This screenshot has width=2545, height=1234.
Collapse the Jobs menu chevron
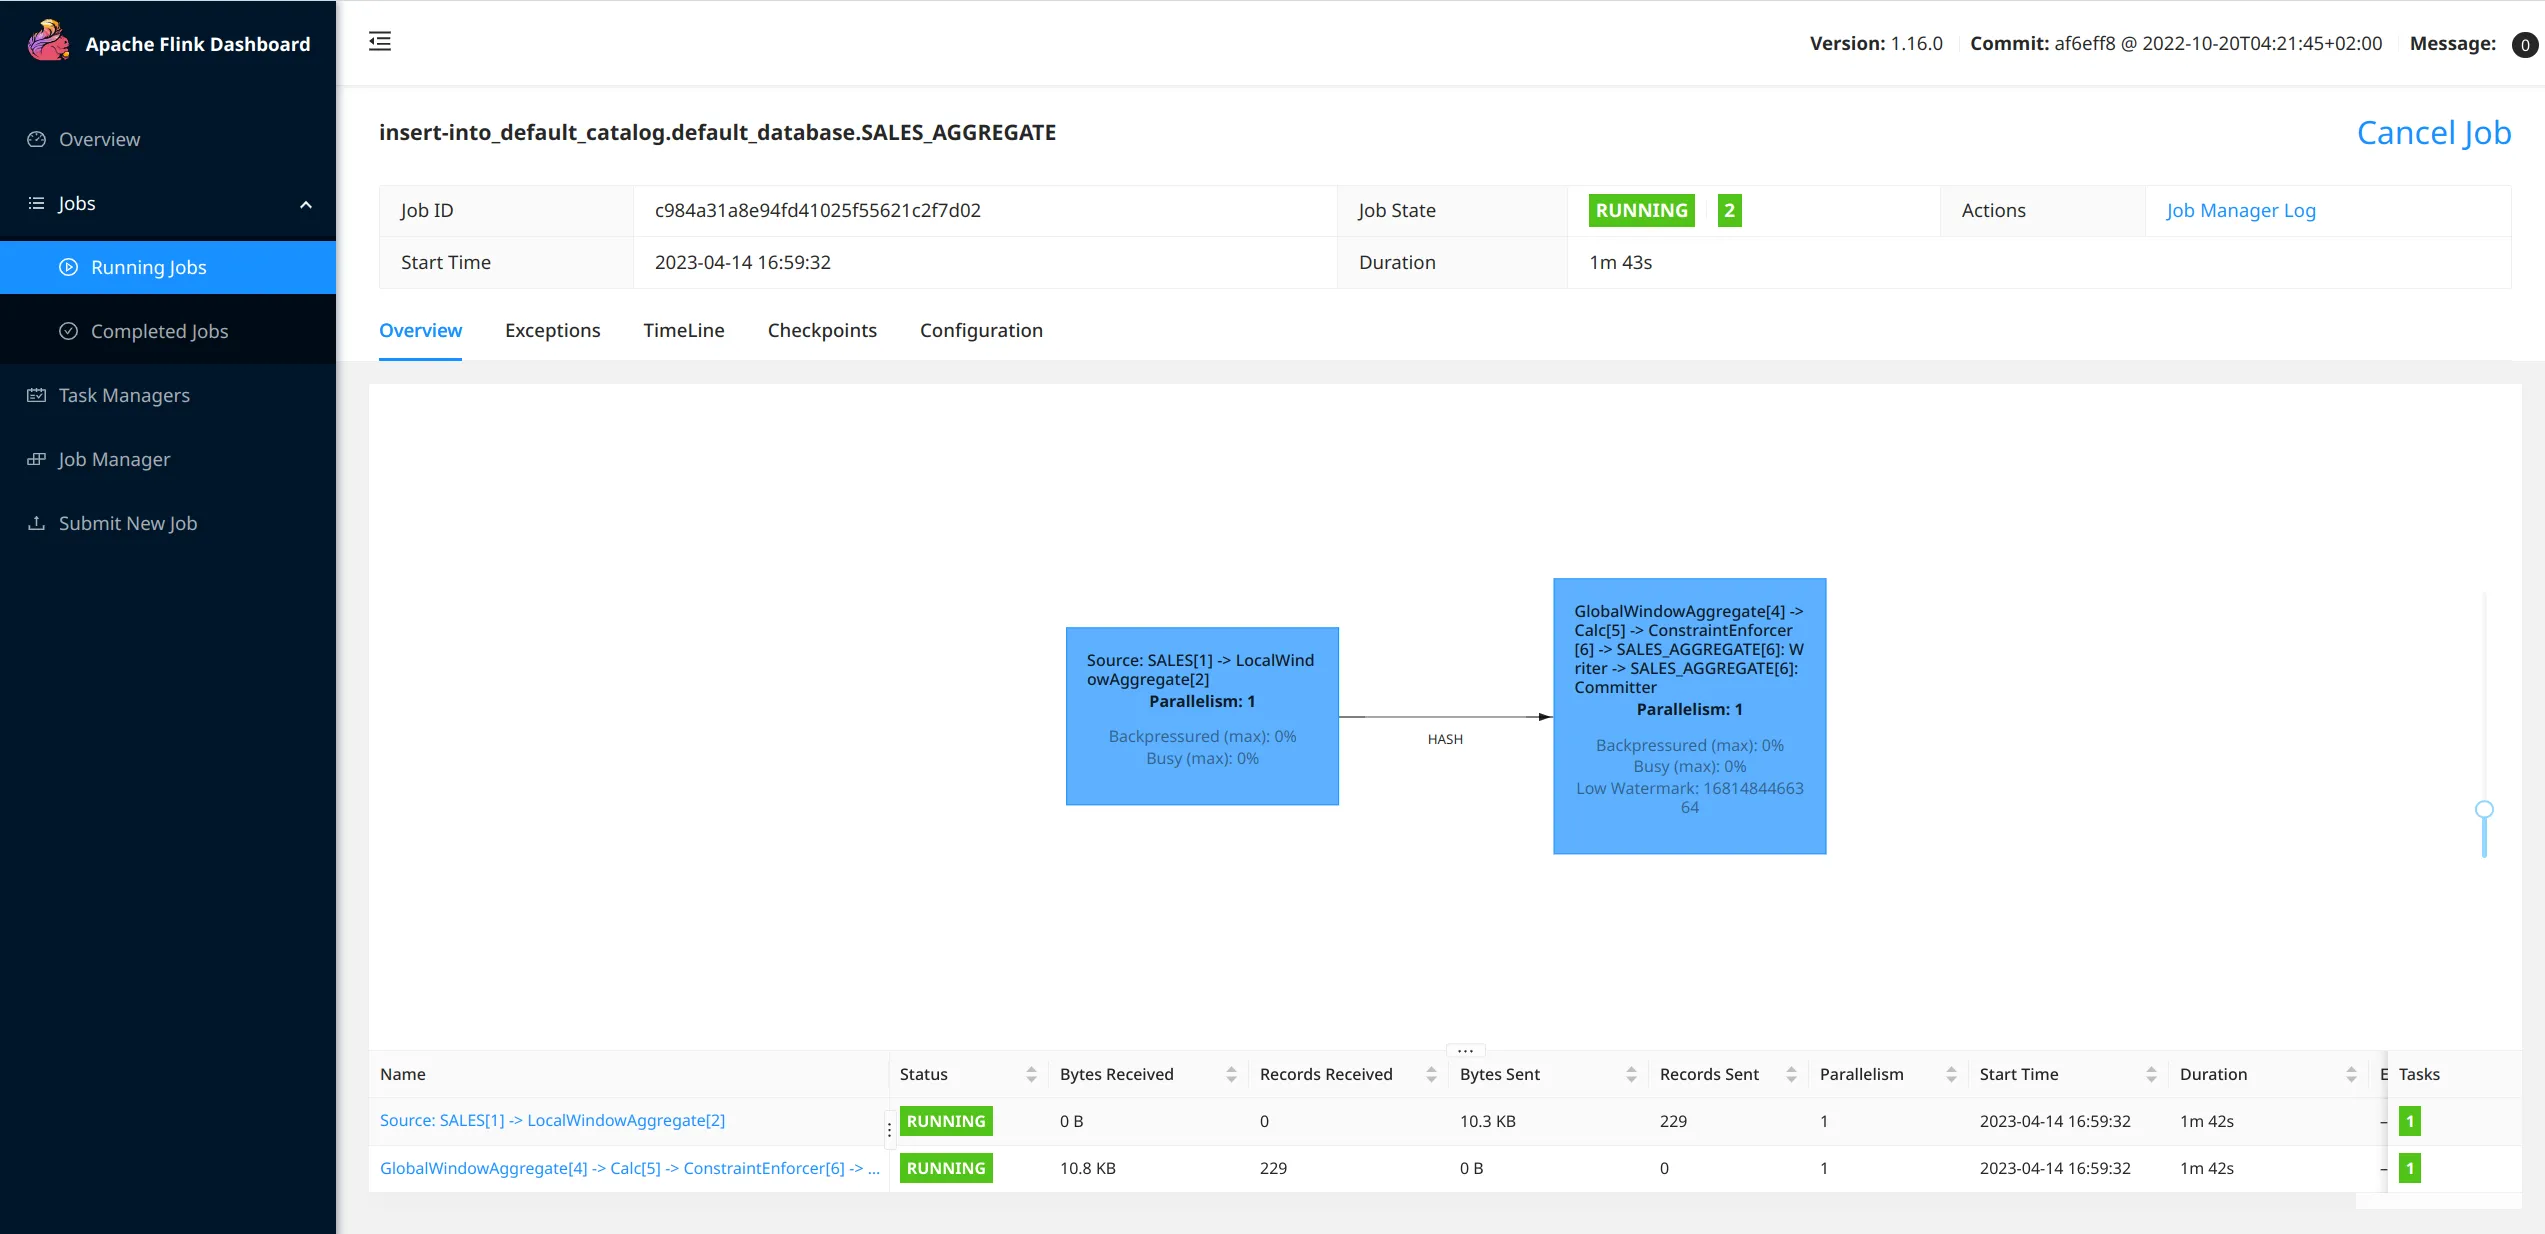[306, 204]
